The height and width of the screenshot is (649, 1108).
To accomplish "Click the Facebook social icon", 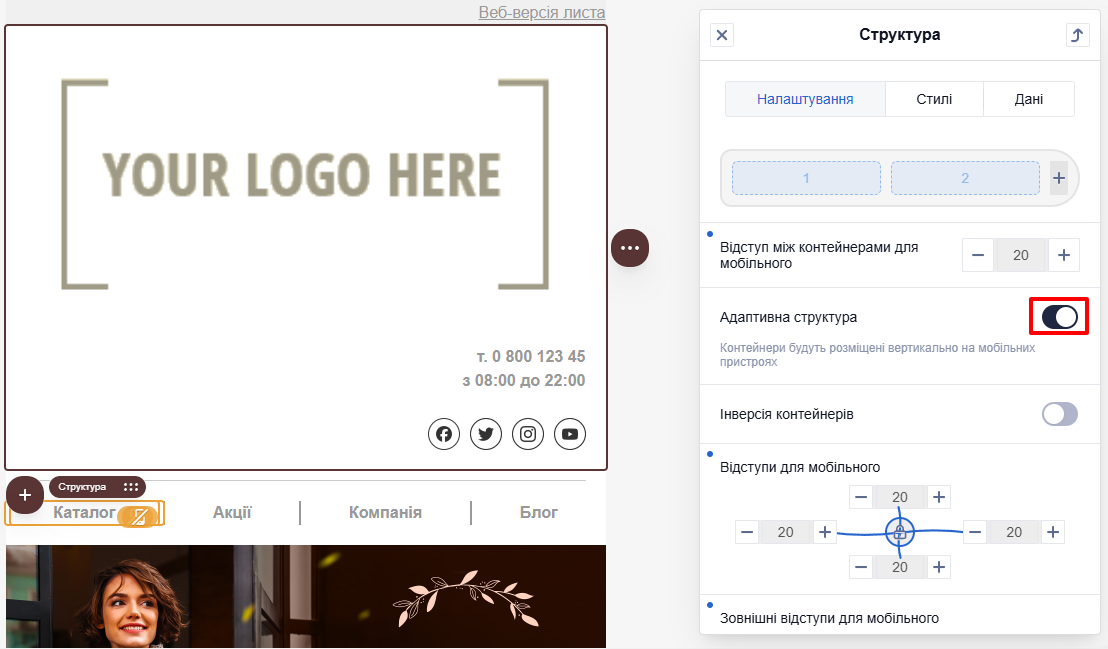I will click(444, 434).
